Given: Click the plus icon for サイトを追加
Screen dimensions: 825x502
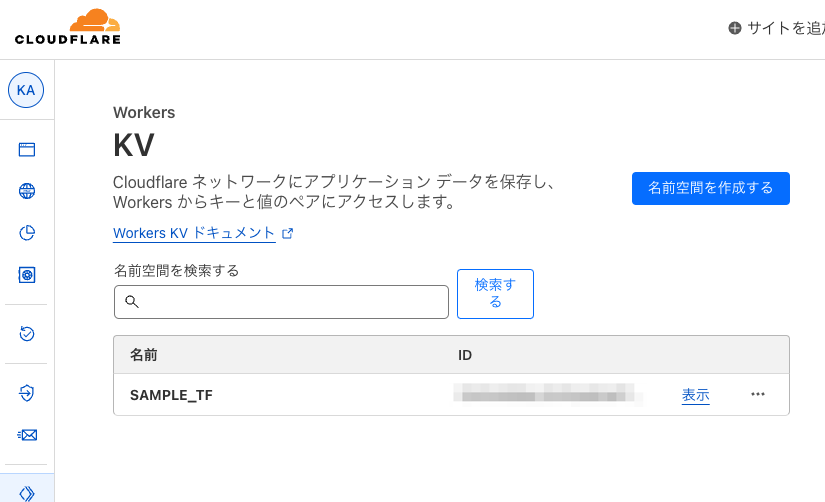Looking at the screenshot, I should [735, 28].
